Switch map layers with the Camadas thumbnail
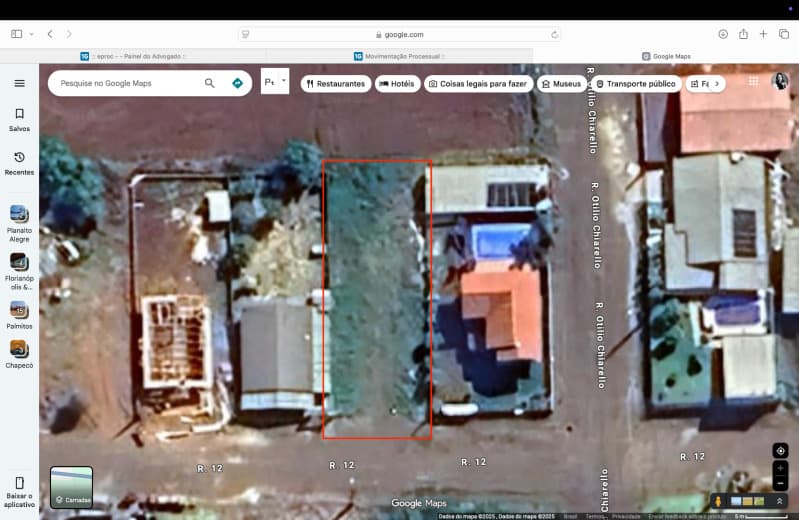 [71, 487]
